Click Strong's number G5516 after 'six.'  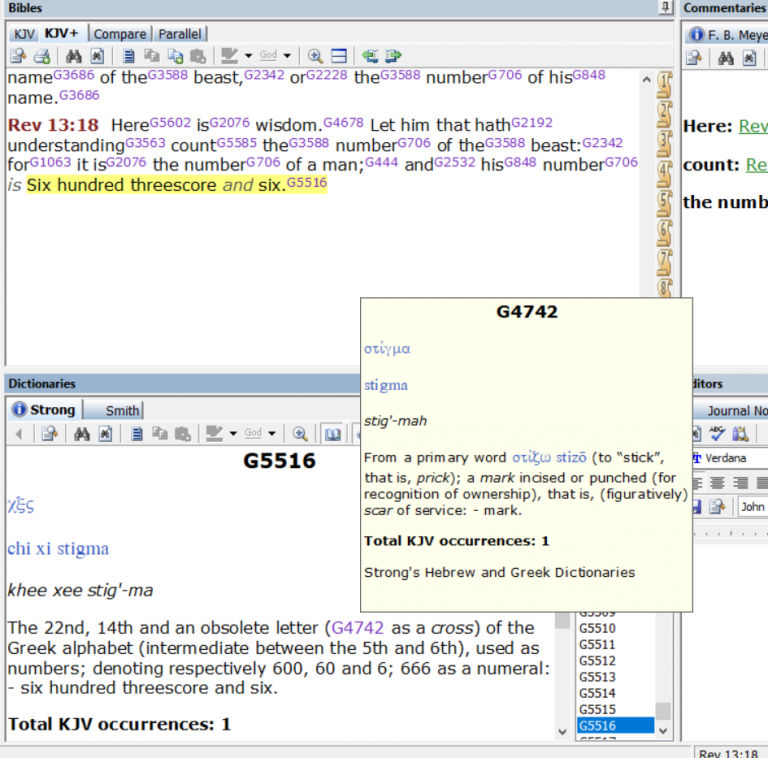click(x=307, y=183)
